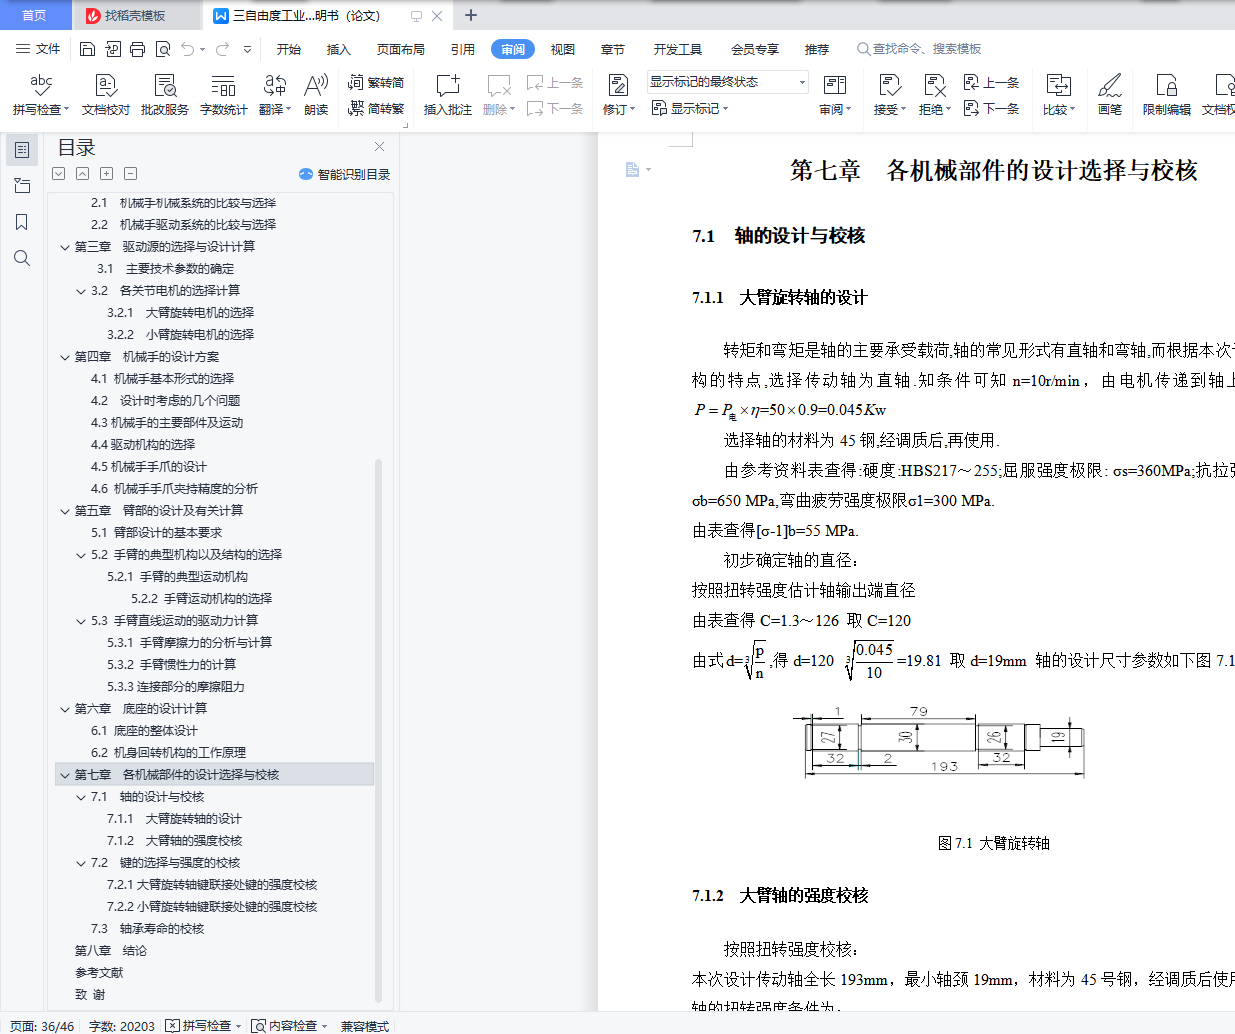The image size is (1235, 1034).
Task: Jump to outline entry 6.2 机身回转机构的工作原理
Action: (x=168, y=753)
